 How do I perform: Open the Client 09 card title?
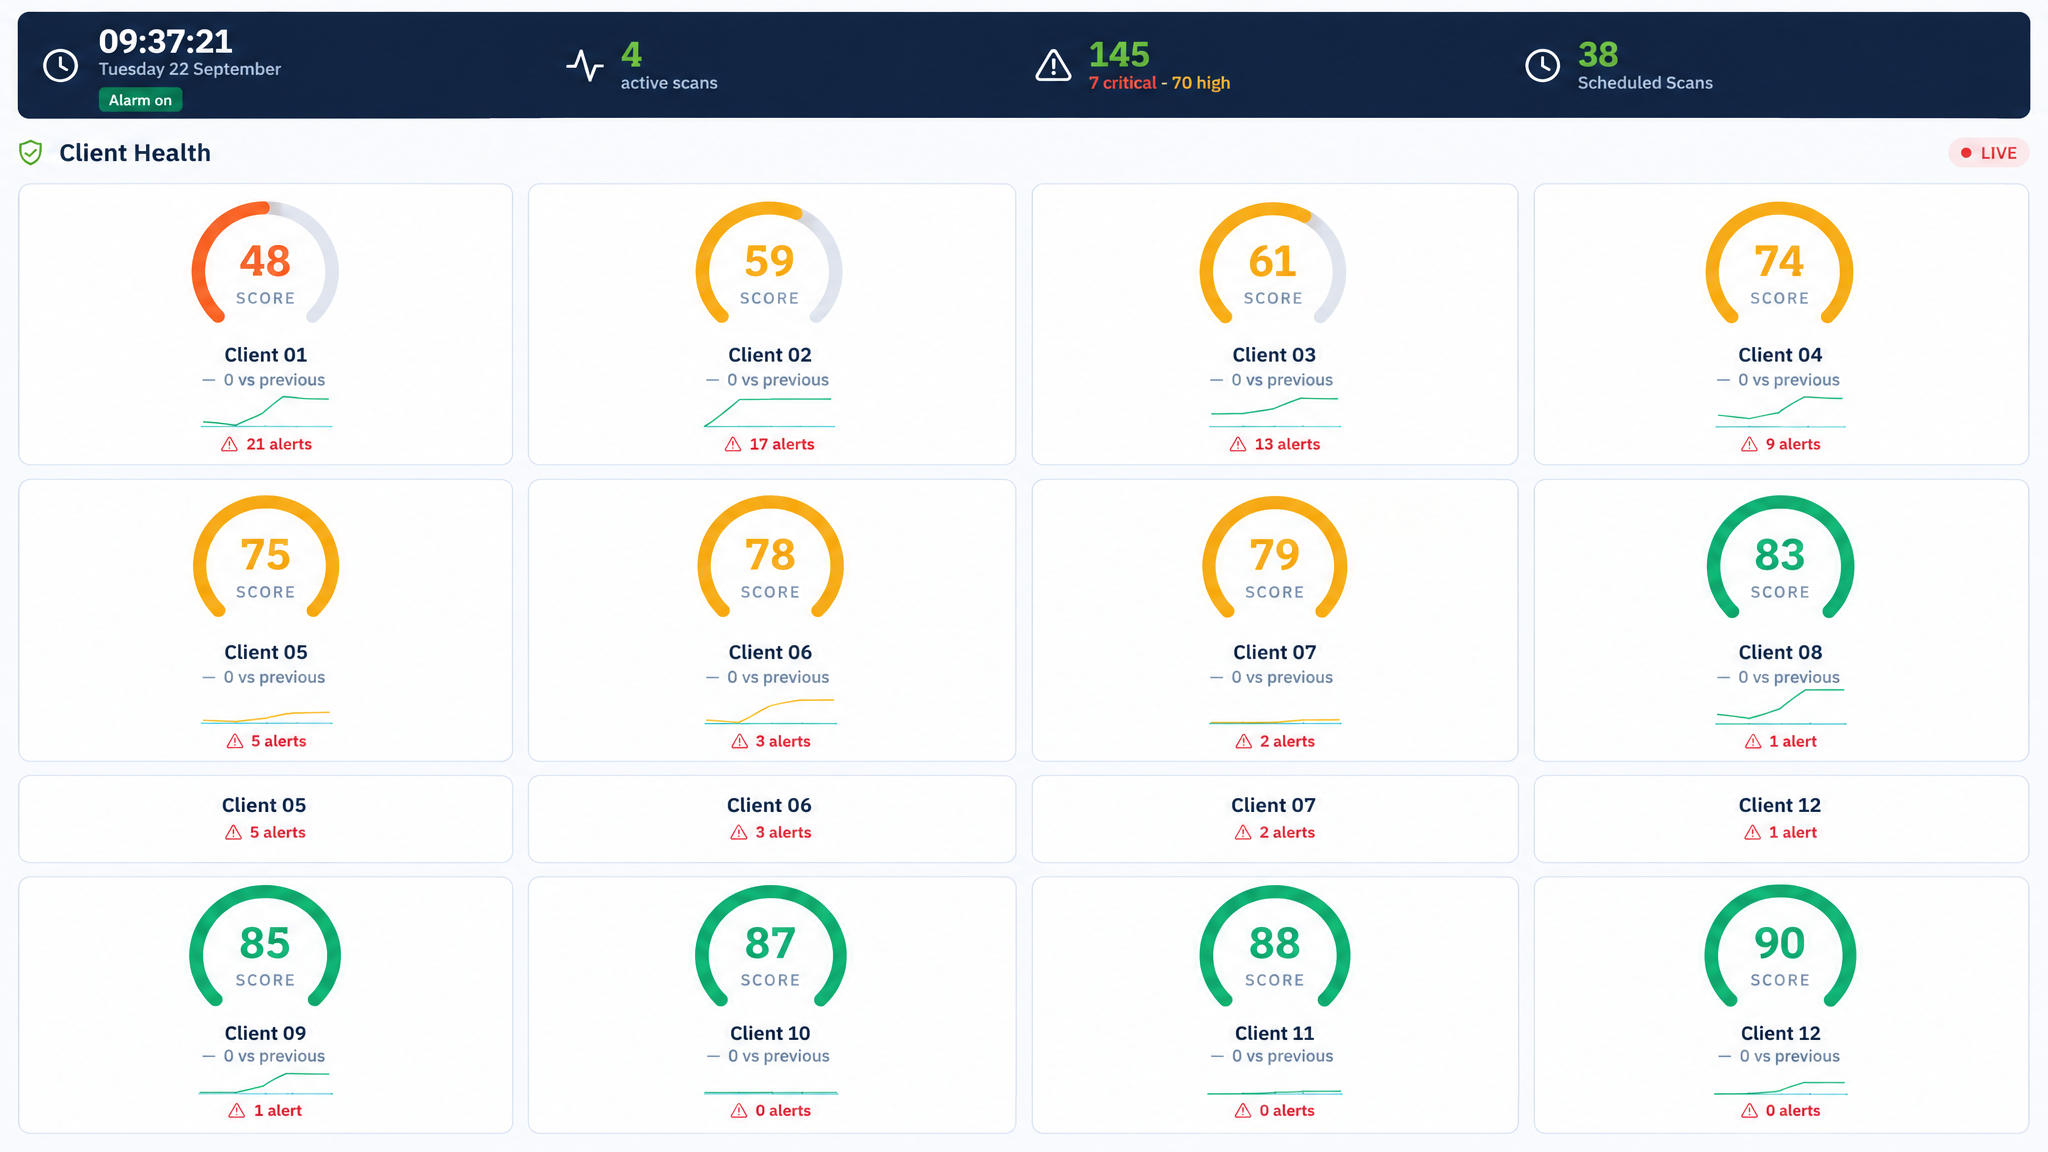[x=265, y=1033]
